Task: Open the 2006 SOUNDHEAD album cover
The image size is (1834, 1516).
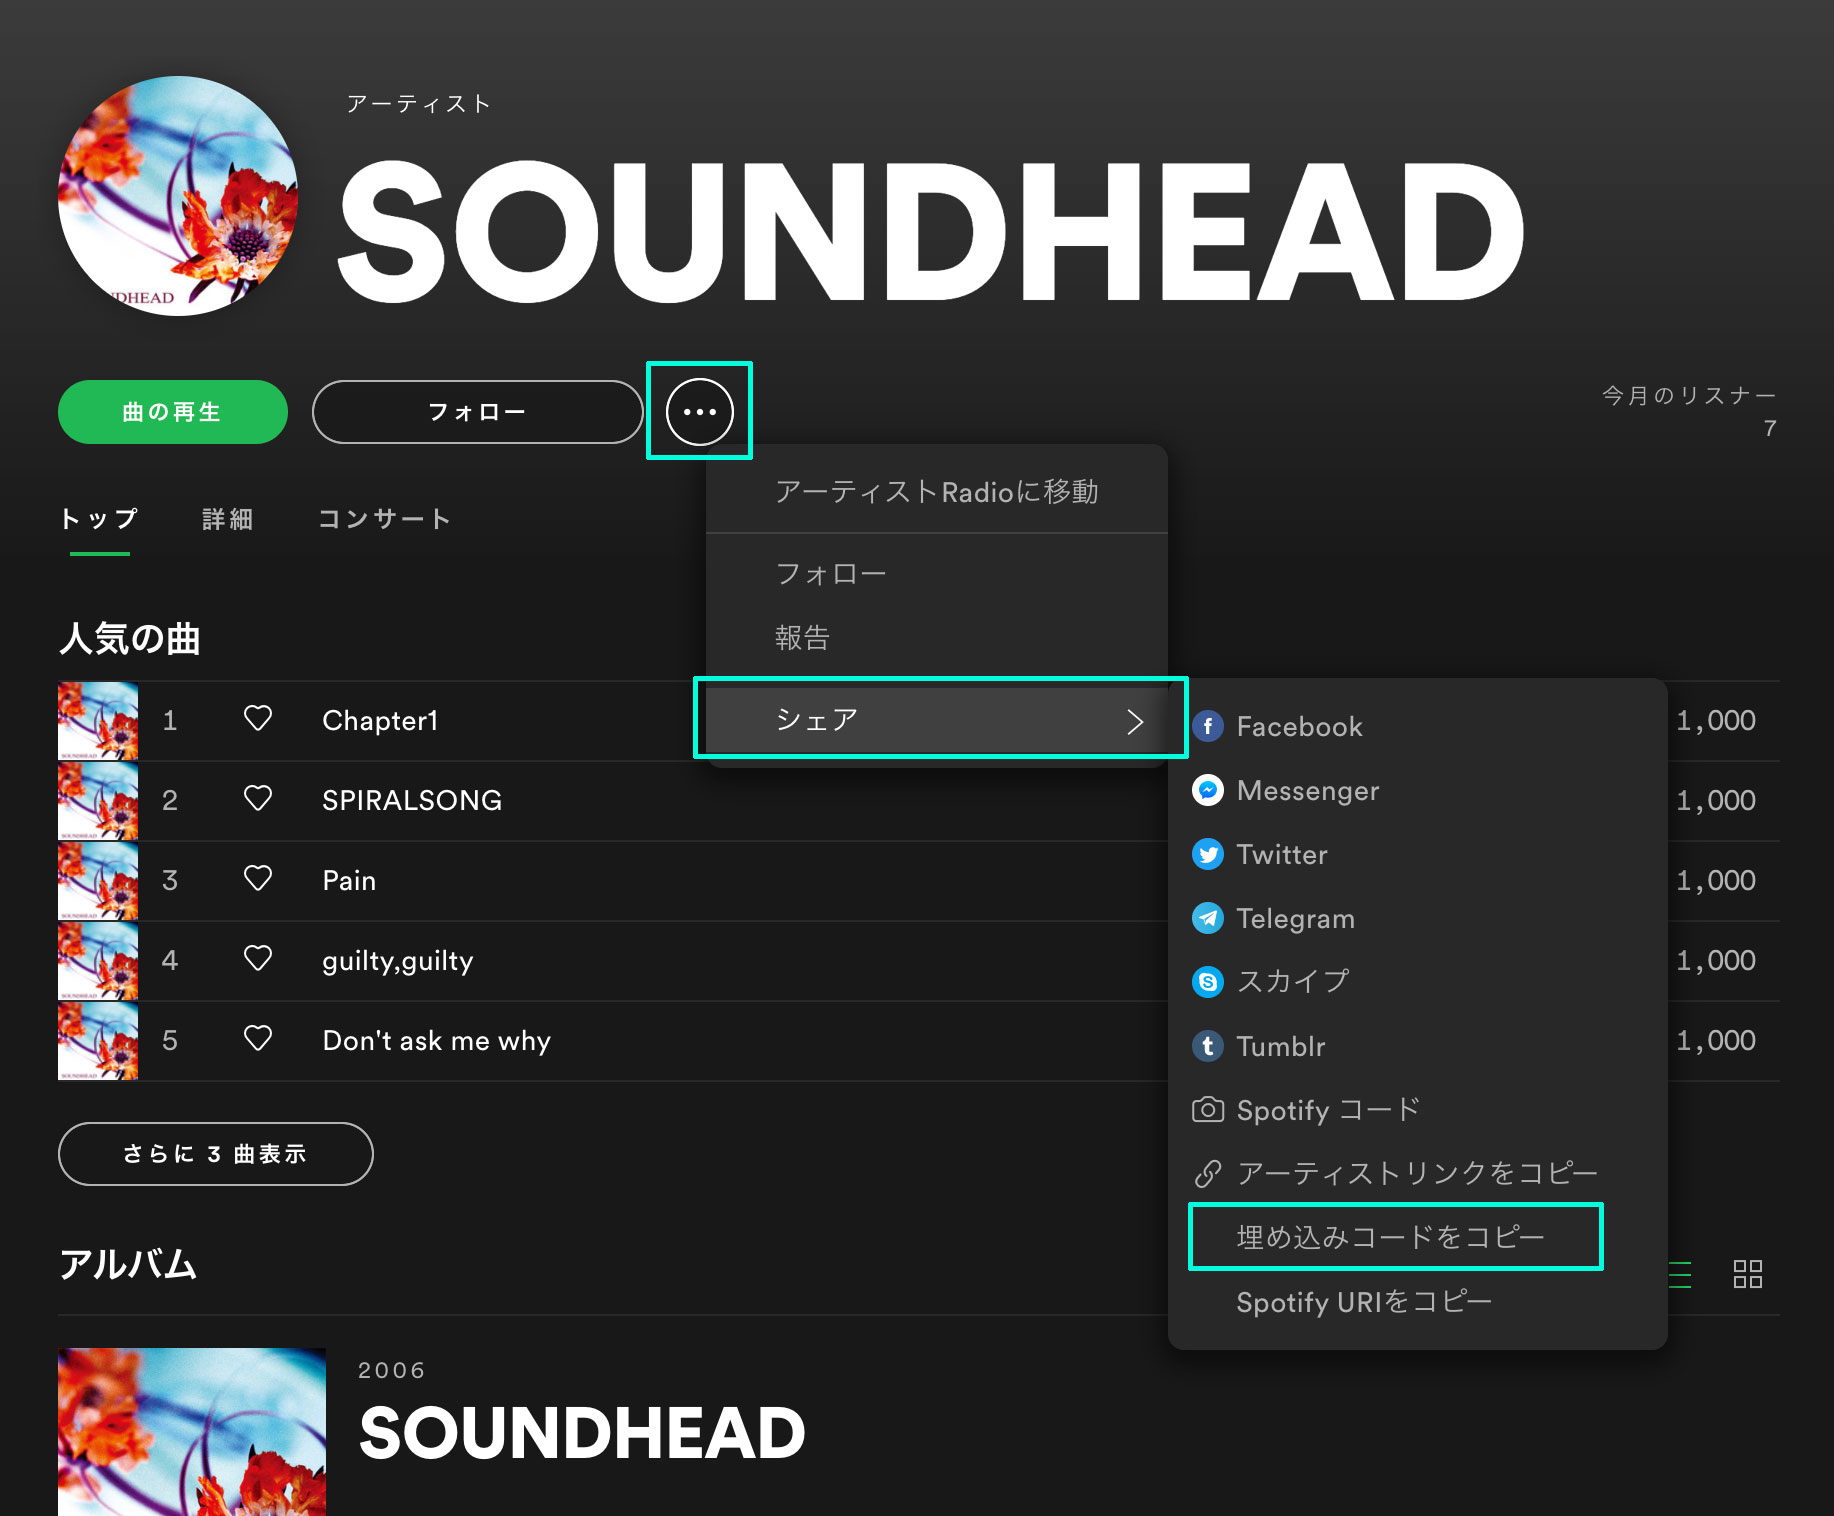Action: pos(192,1432)
